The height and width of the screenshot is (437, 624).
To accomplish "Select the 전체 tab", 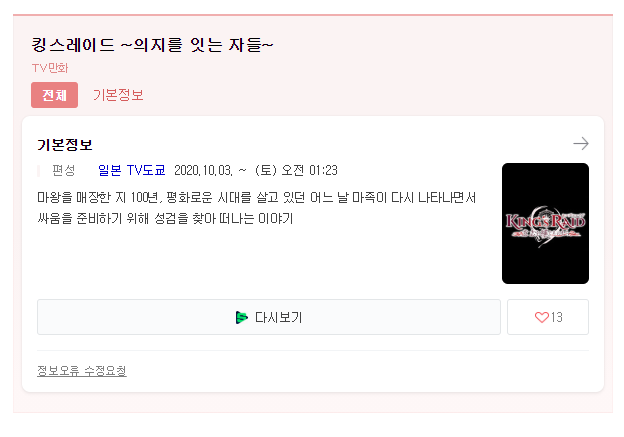I will 55,95.
